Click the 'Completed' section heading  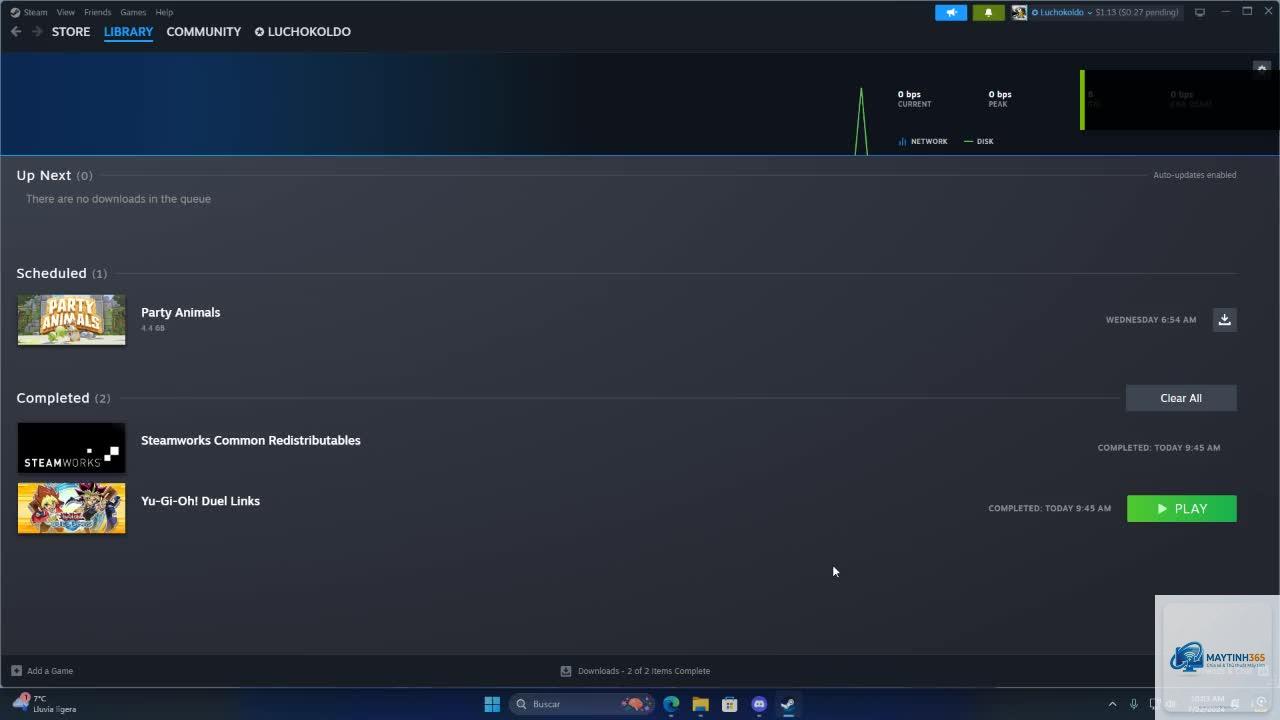click(x=53, y=398)
